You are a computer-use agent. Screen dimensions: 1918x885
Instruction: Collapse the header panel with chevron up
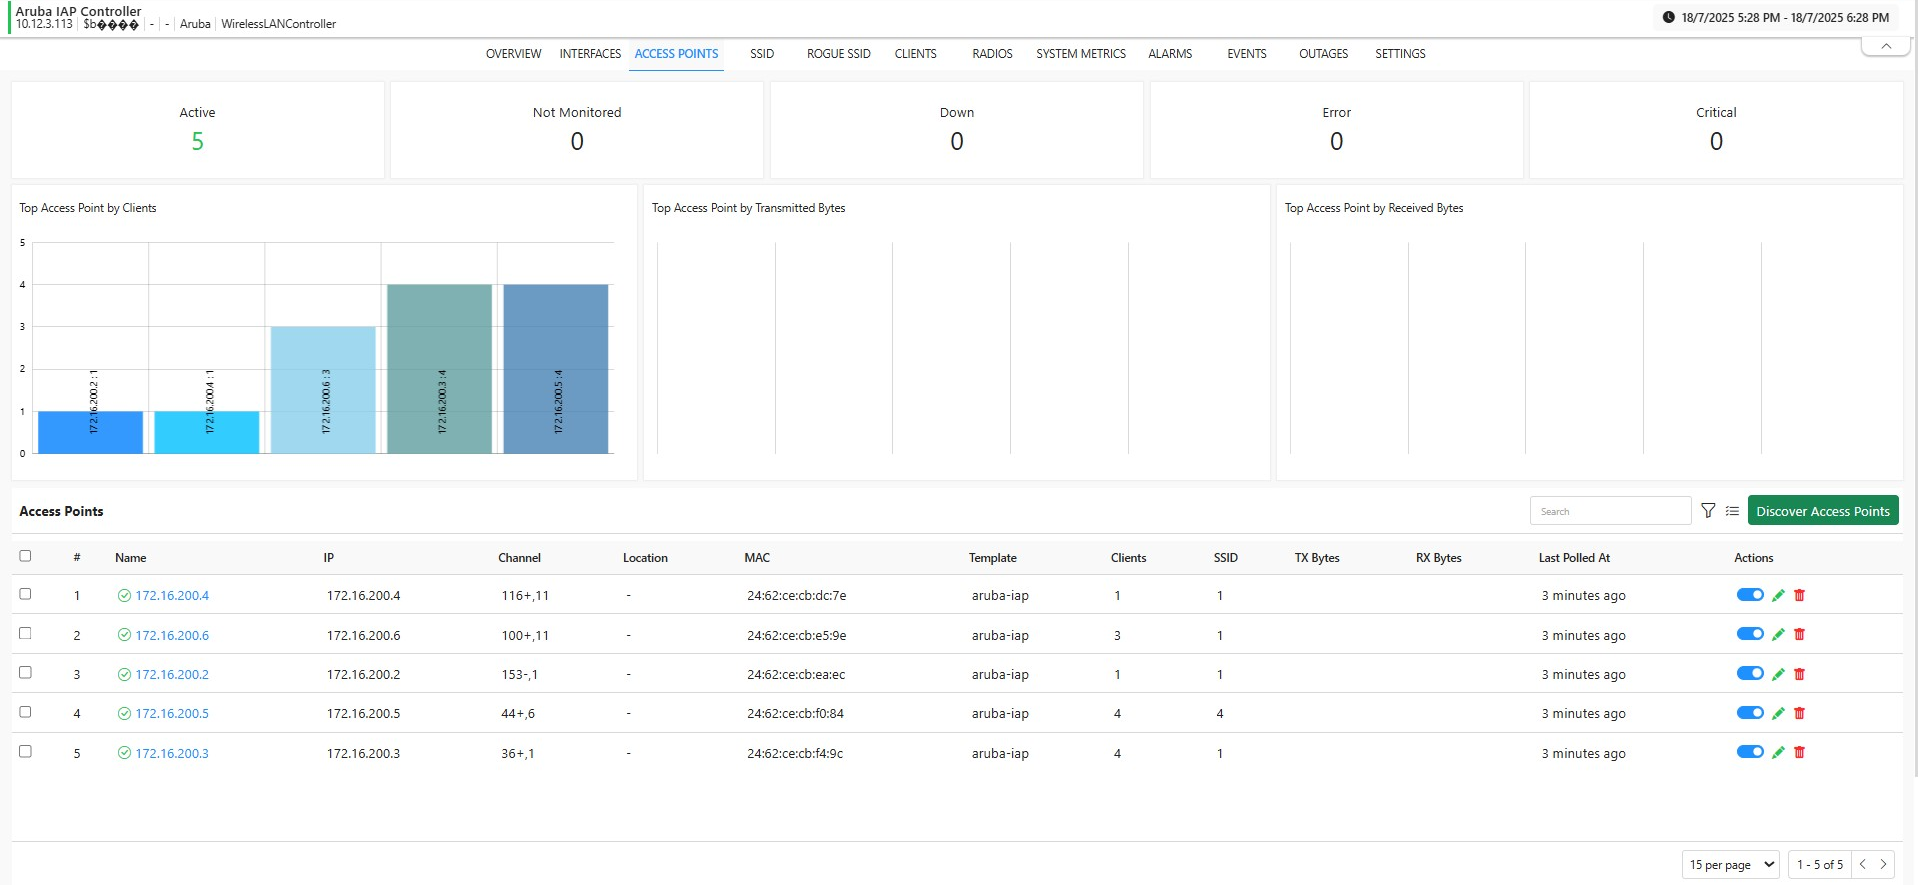1886,46
